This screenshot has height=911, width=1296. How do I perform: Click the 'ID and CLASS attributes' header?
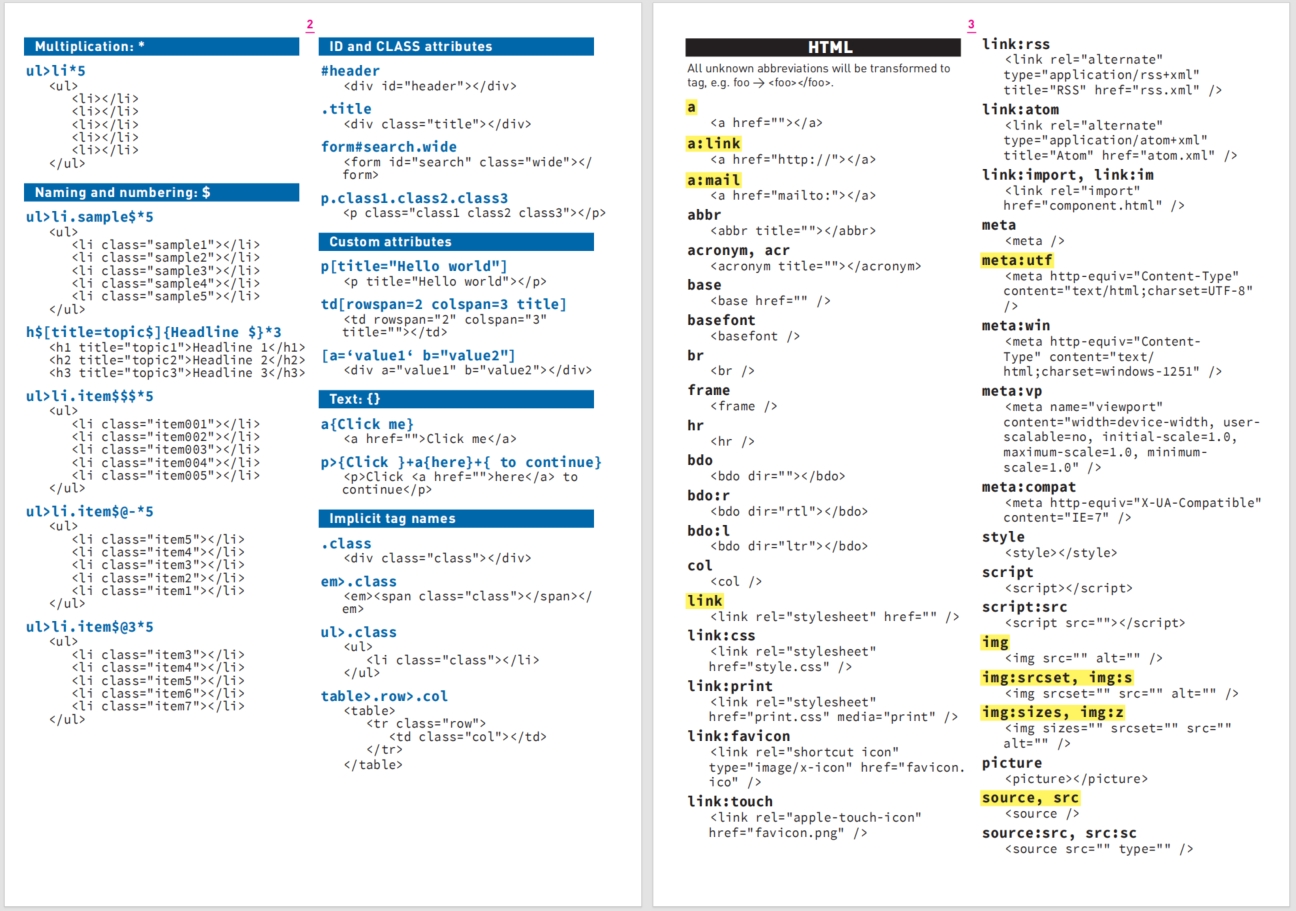coord(456,47)
